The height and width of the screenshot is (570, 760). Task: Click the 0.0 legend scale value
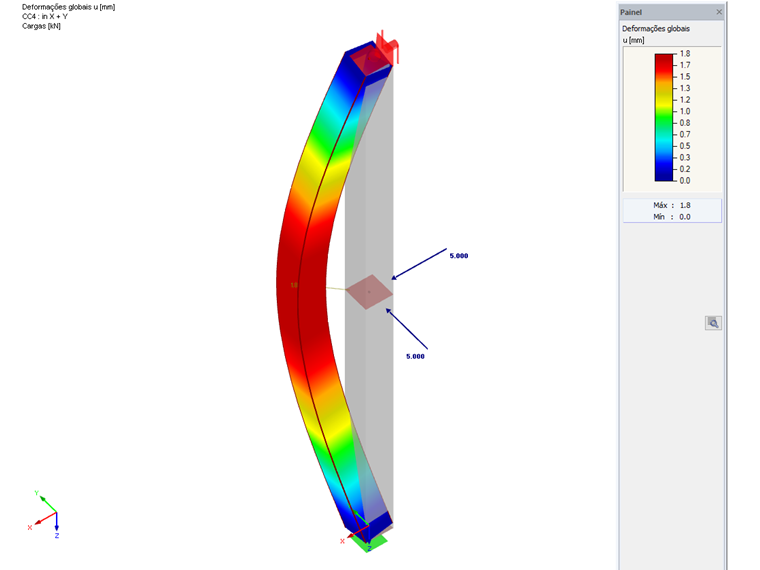[684, 181]
